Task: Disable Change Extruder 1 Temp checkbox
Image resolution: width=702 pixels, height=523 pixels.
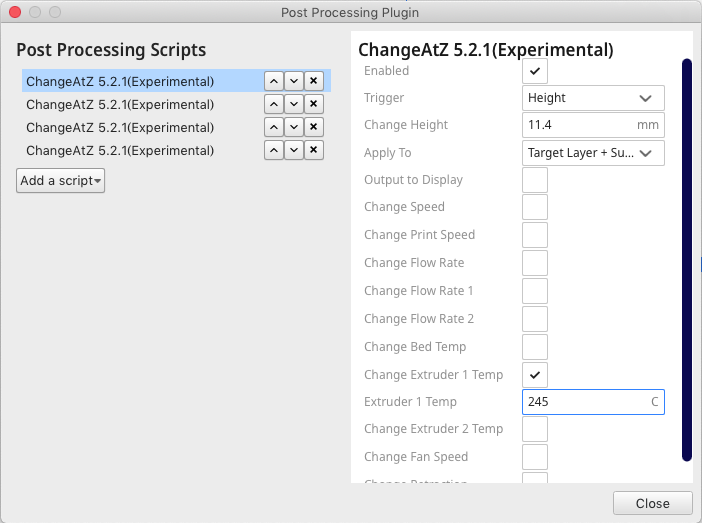Action: coord(535,375)
